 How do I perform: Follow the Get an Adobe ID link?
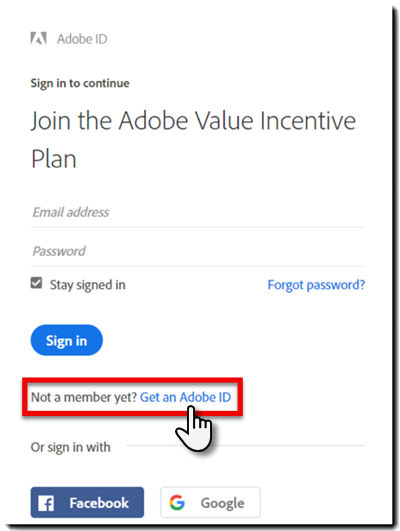tap(186, 397)
